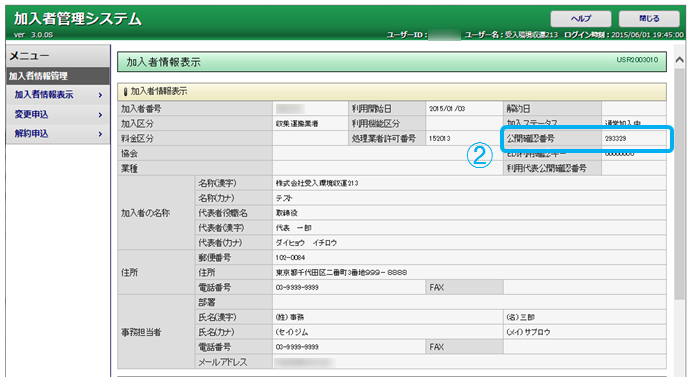Open 変更申込 menu item
Screen dimensions: 692x384
click(x=31, y=114)
